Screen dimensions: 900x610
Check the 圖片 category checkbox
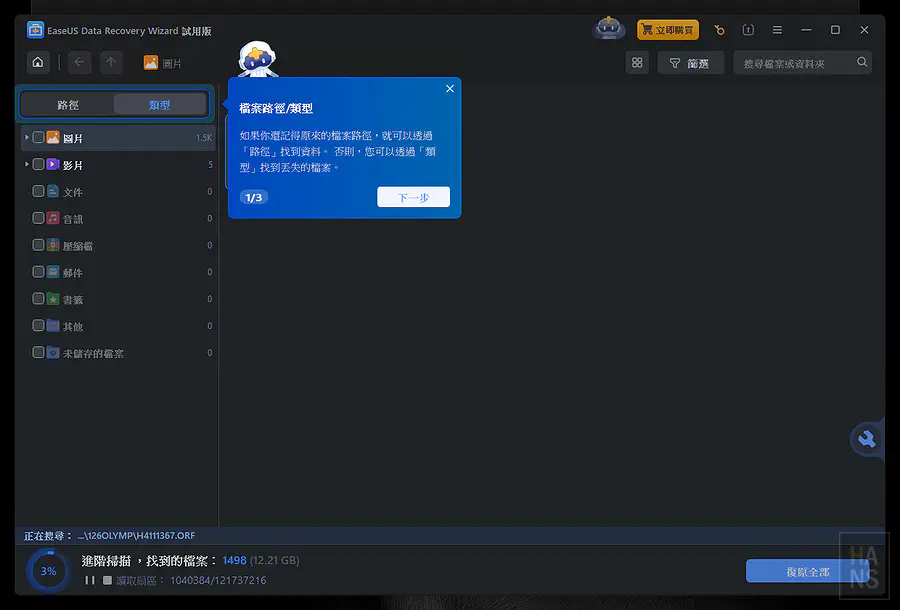[x=36, y=137]
